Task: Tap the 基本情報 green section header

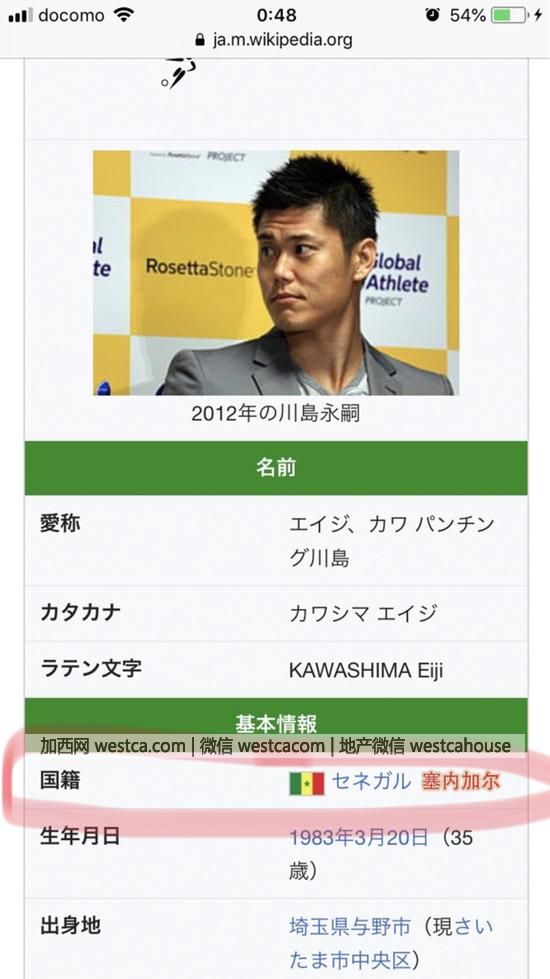Action: click(x=276, y=724)
